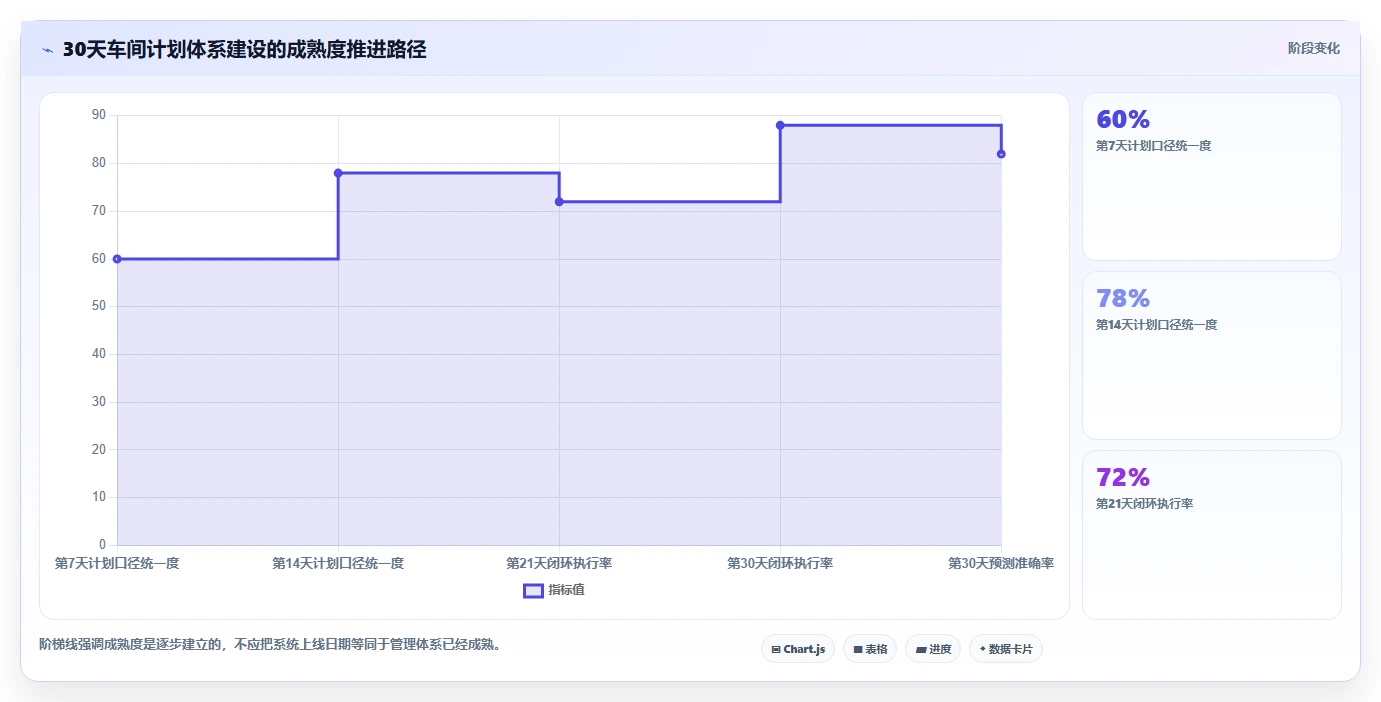Screen dimensions: 1381x702
Task: Click the x-axis label 第30天预测准确率
Action: pos(1001,564)
